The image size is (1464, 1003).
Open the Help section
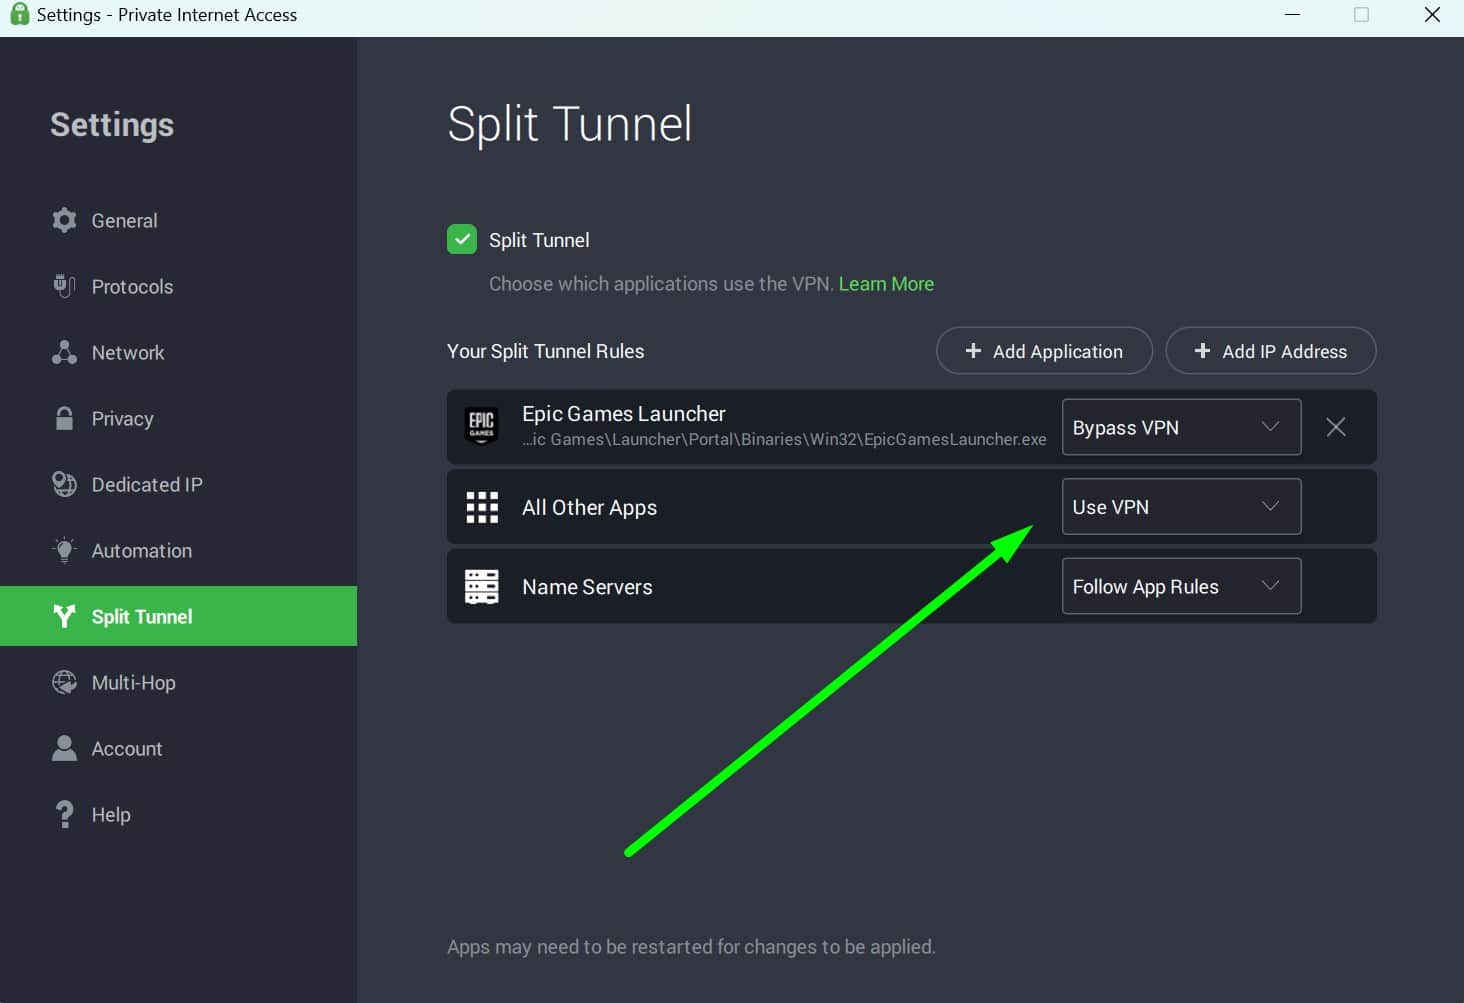coord(178,814)
